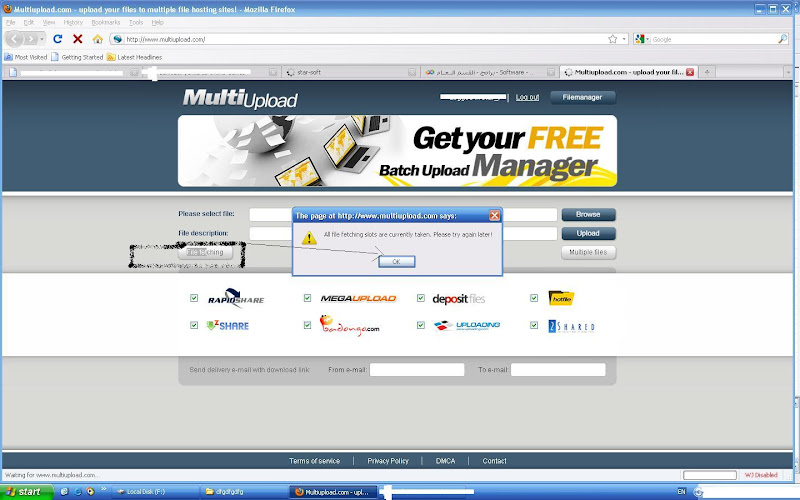Open the File menu
Viewport: 800px width, 500px height.
click(11, 22)
